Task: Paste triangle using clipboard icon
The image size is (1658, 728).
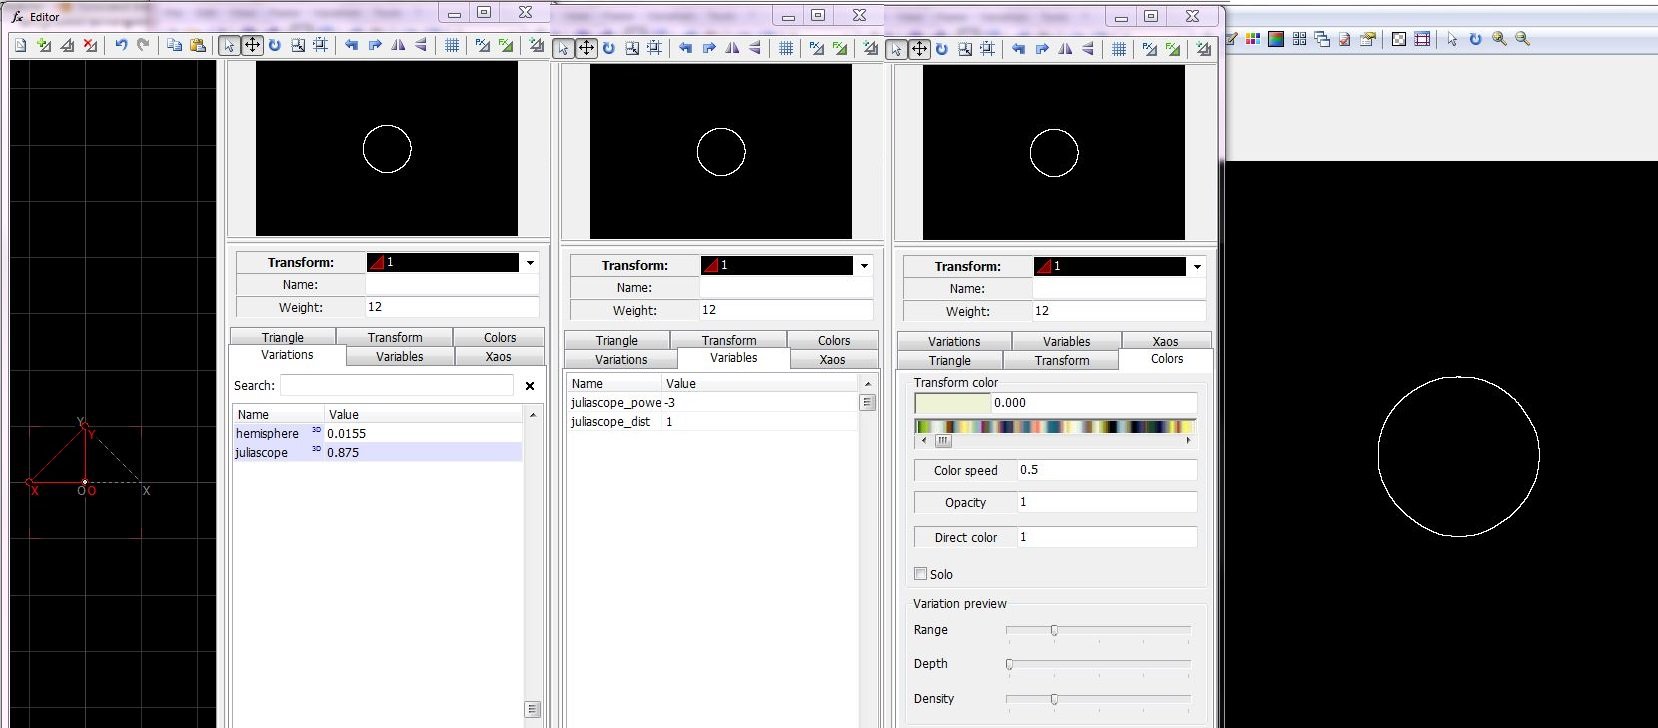Action: 198,45
